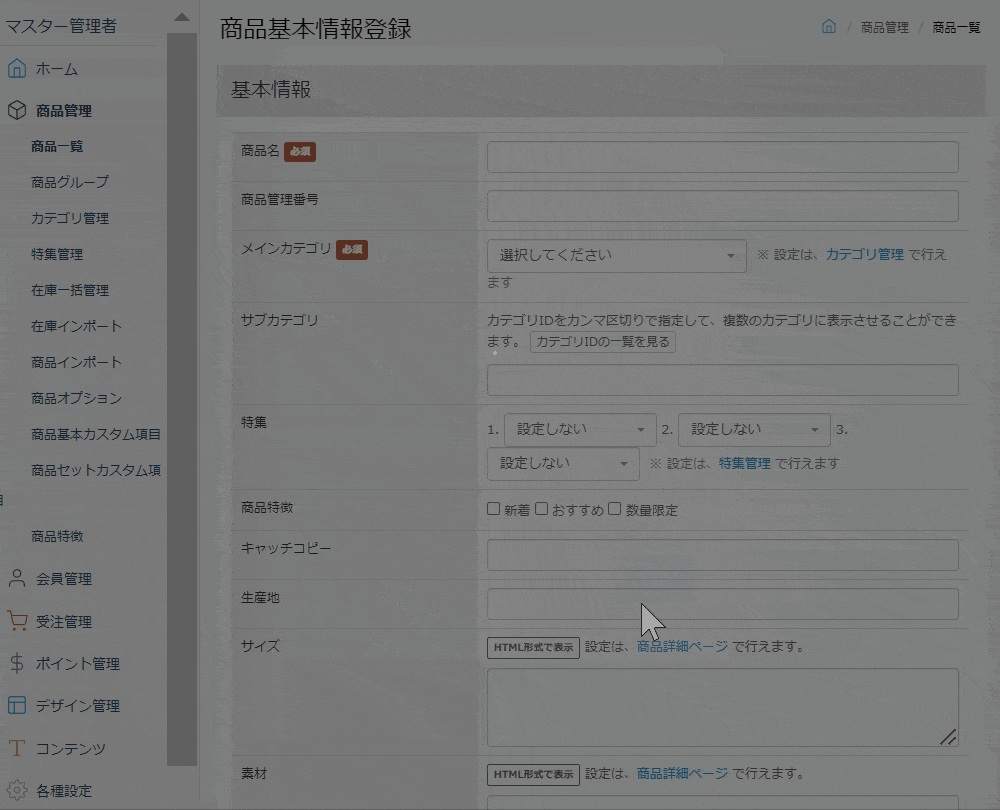Tick the 数量限定 checkbox
Viewport: 1000px width, 810px height.
coord(615,508)
